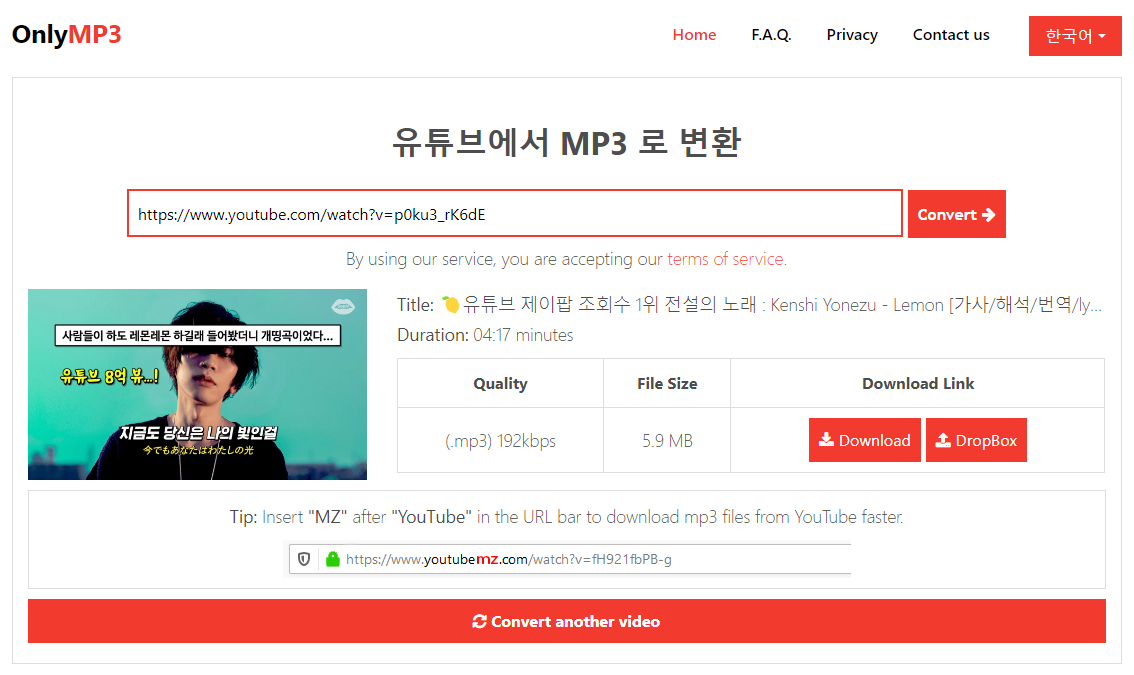Screen dimensions: 1134x675
Task: Click the Lemon video thumbnail
Action: click(197, 384)
